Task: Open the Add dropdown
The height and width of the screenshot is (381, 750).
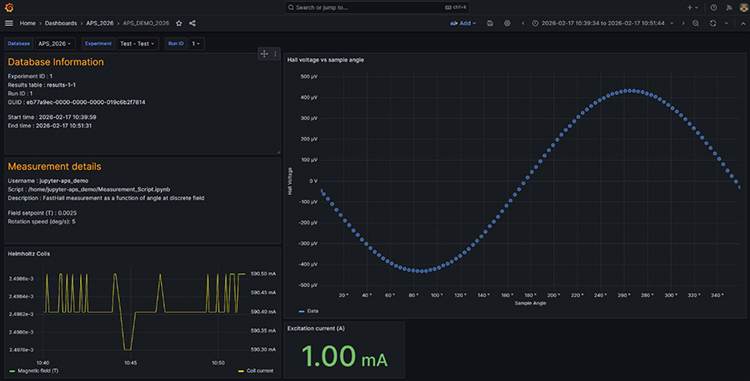Action: (x=463, y=23)
